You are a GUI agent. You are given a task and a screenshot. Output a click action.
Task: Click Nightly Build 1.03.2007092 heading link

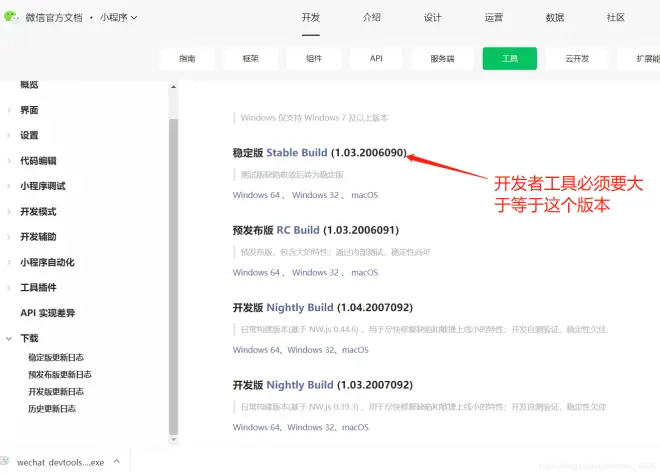[x=300, y=385]
